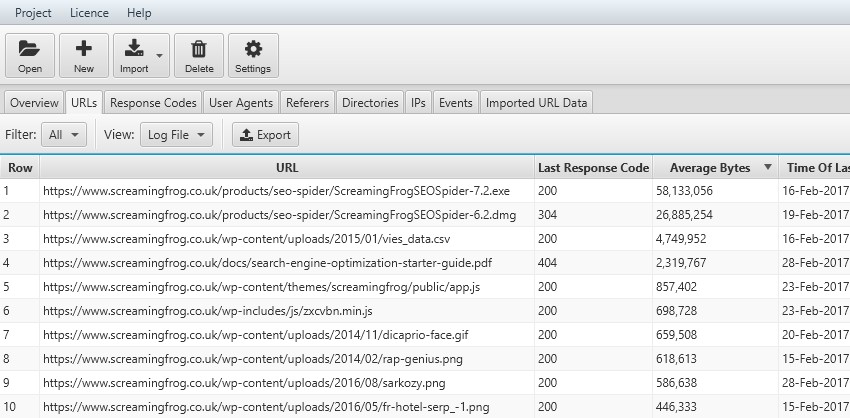
Task: Open the View dropdown showing Log File
Action: pos(175,135)
